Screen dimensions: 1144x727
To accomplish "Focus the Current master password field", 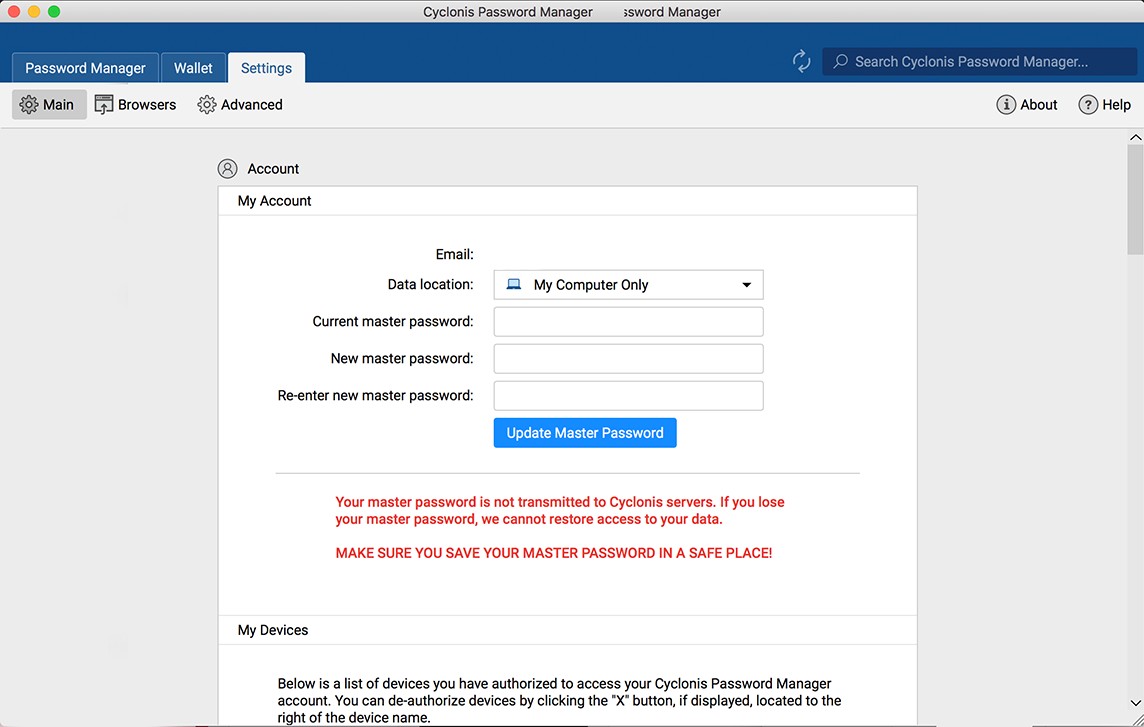I will point(628,322).
